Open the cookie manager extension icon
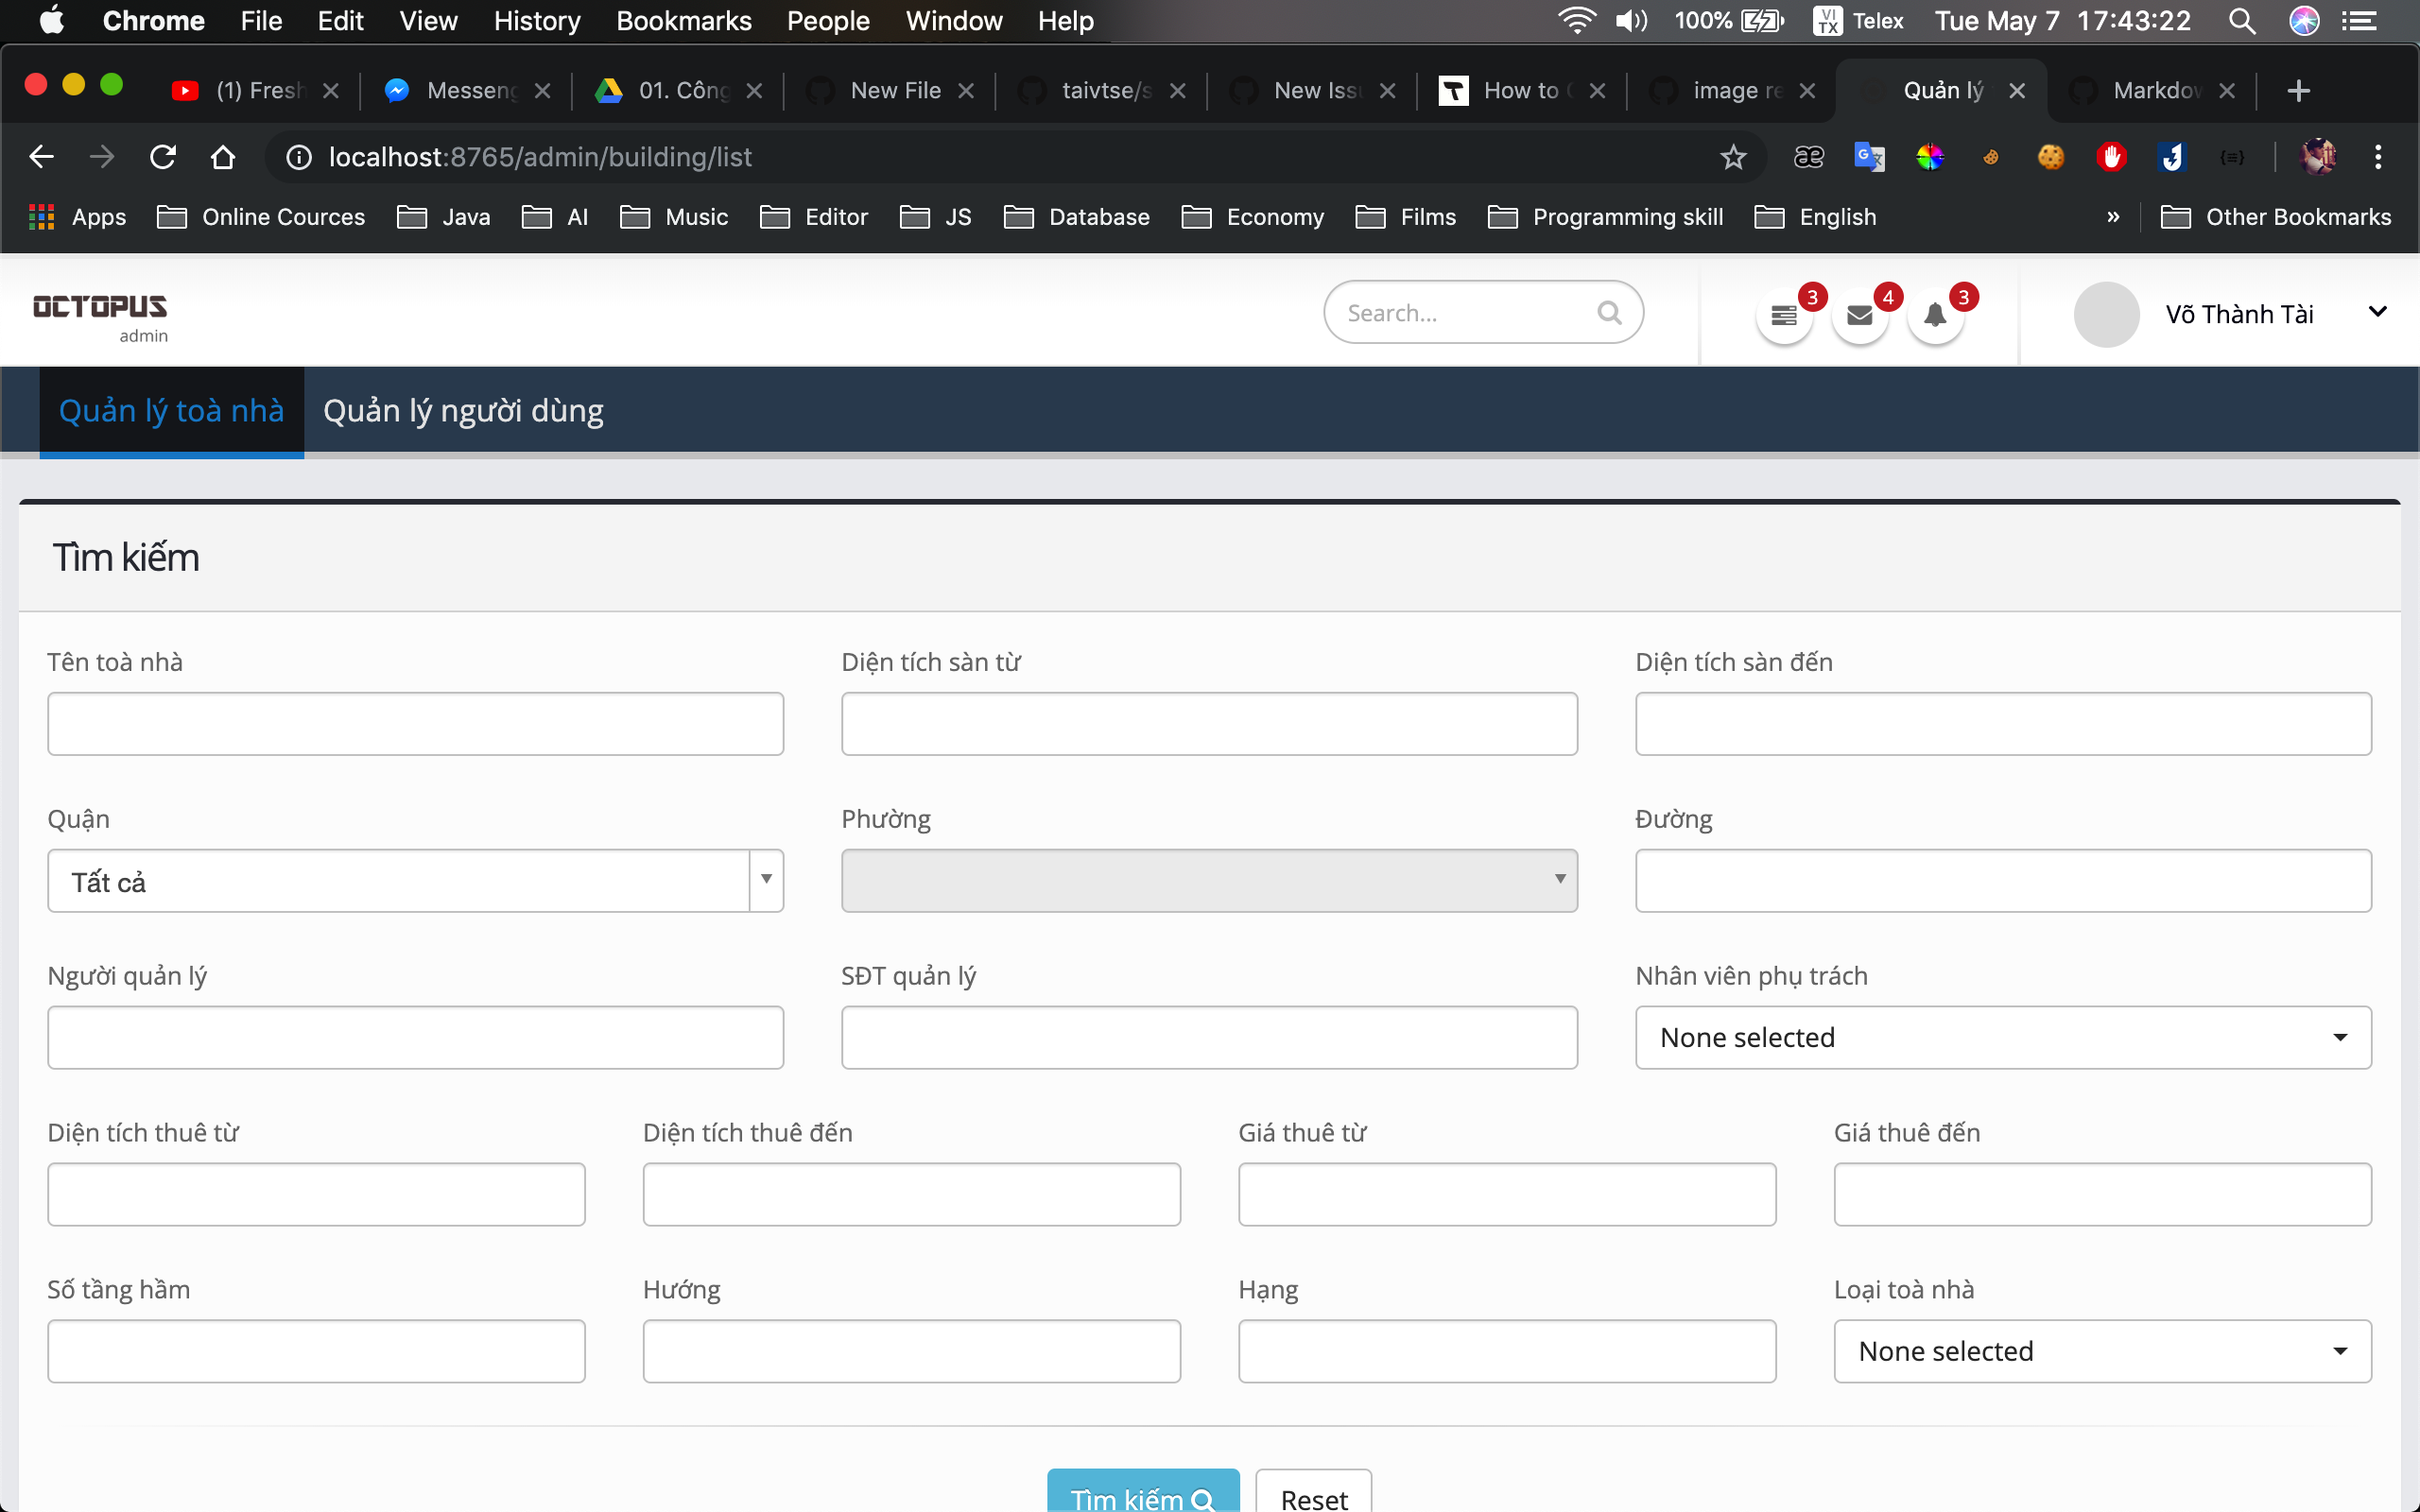 [x=2051, y=157]
